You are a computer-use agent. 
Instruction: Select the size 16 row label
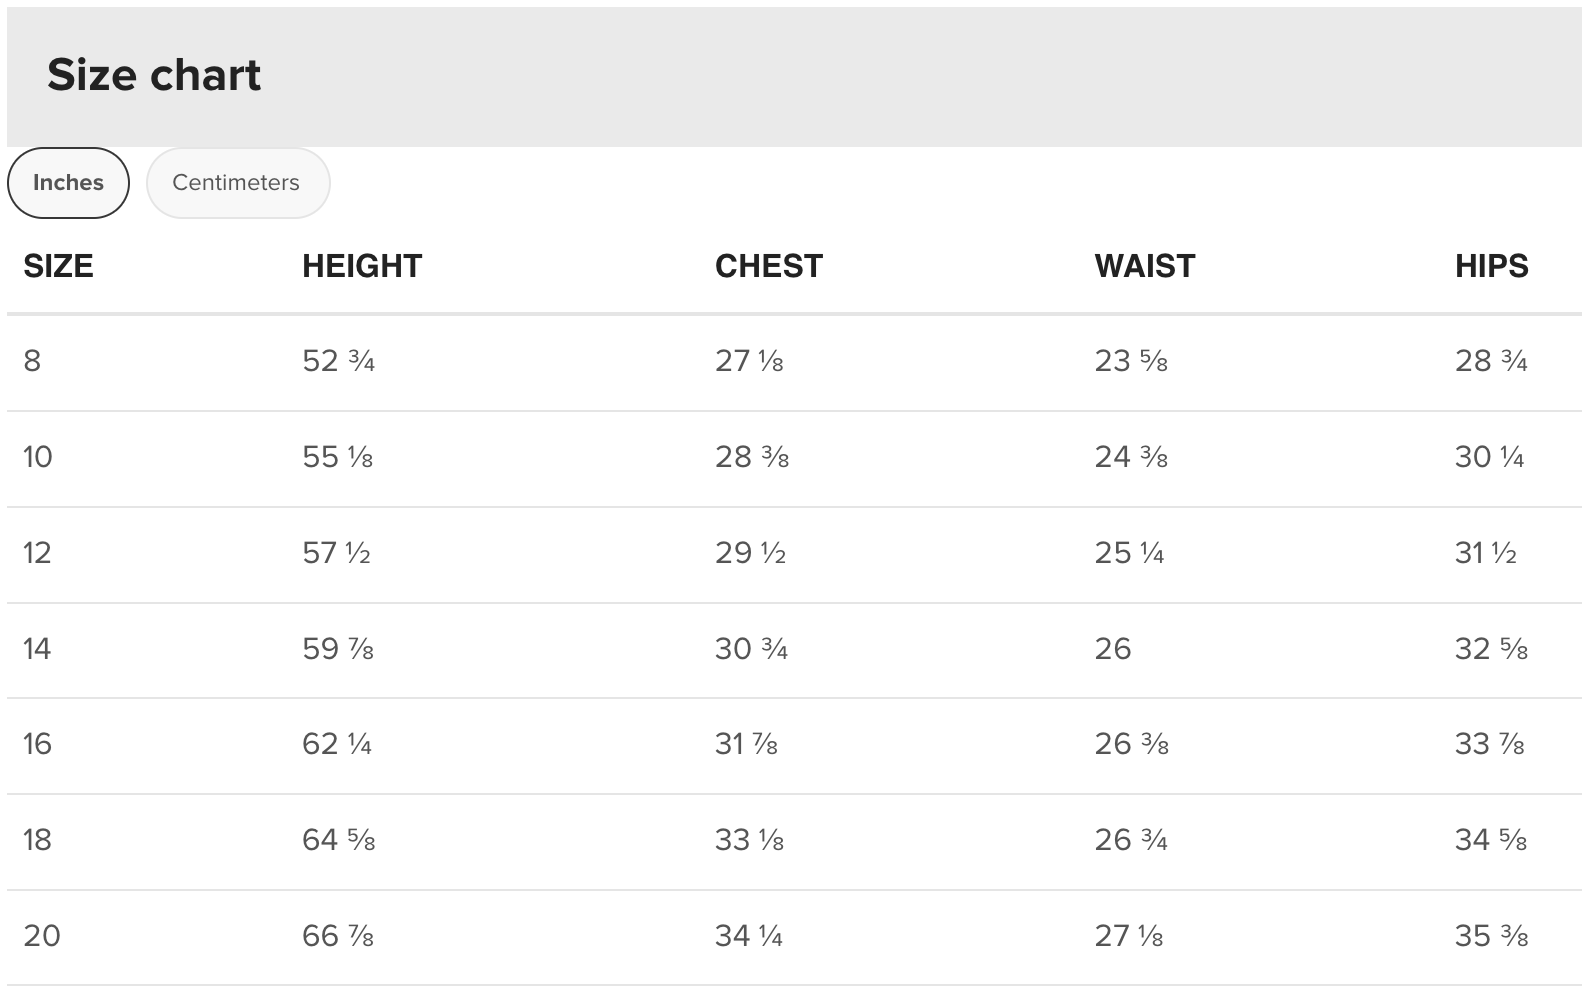(x=37, y=744)
